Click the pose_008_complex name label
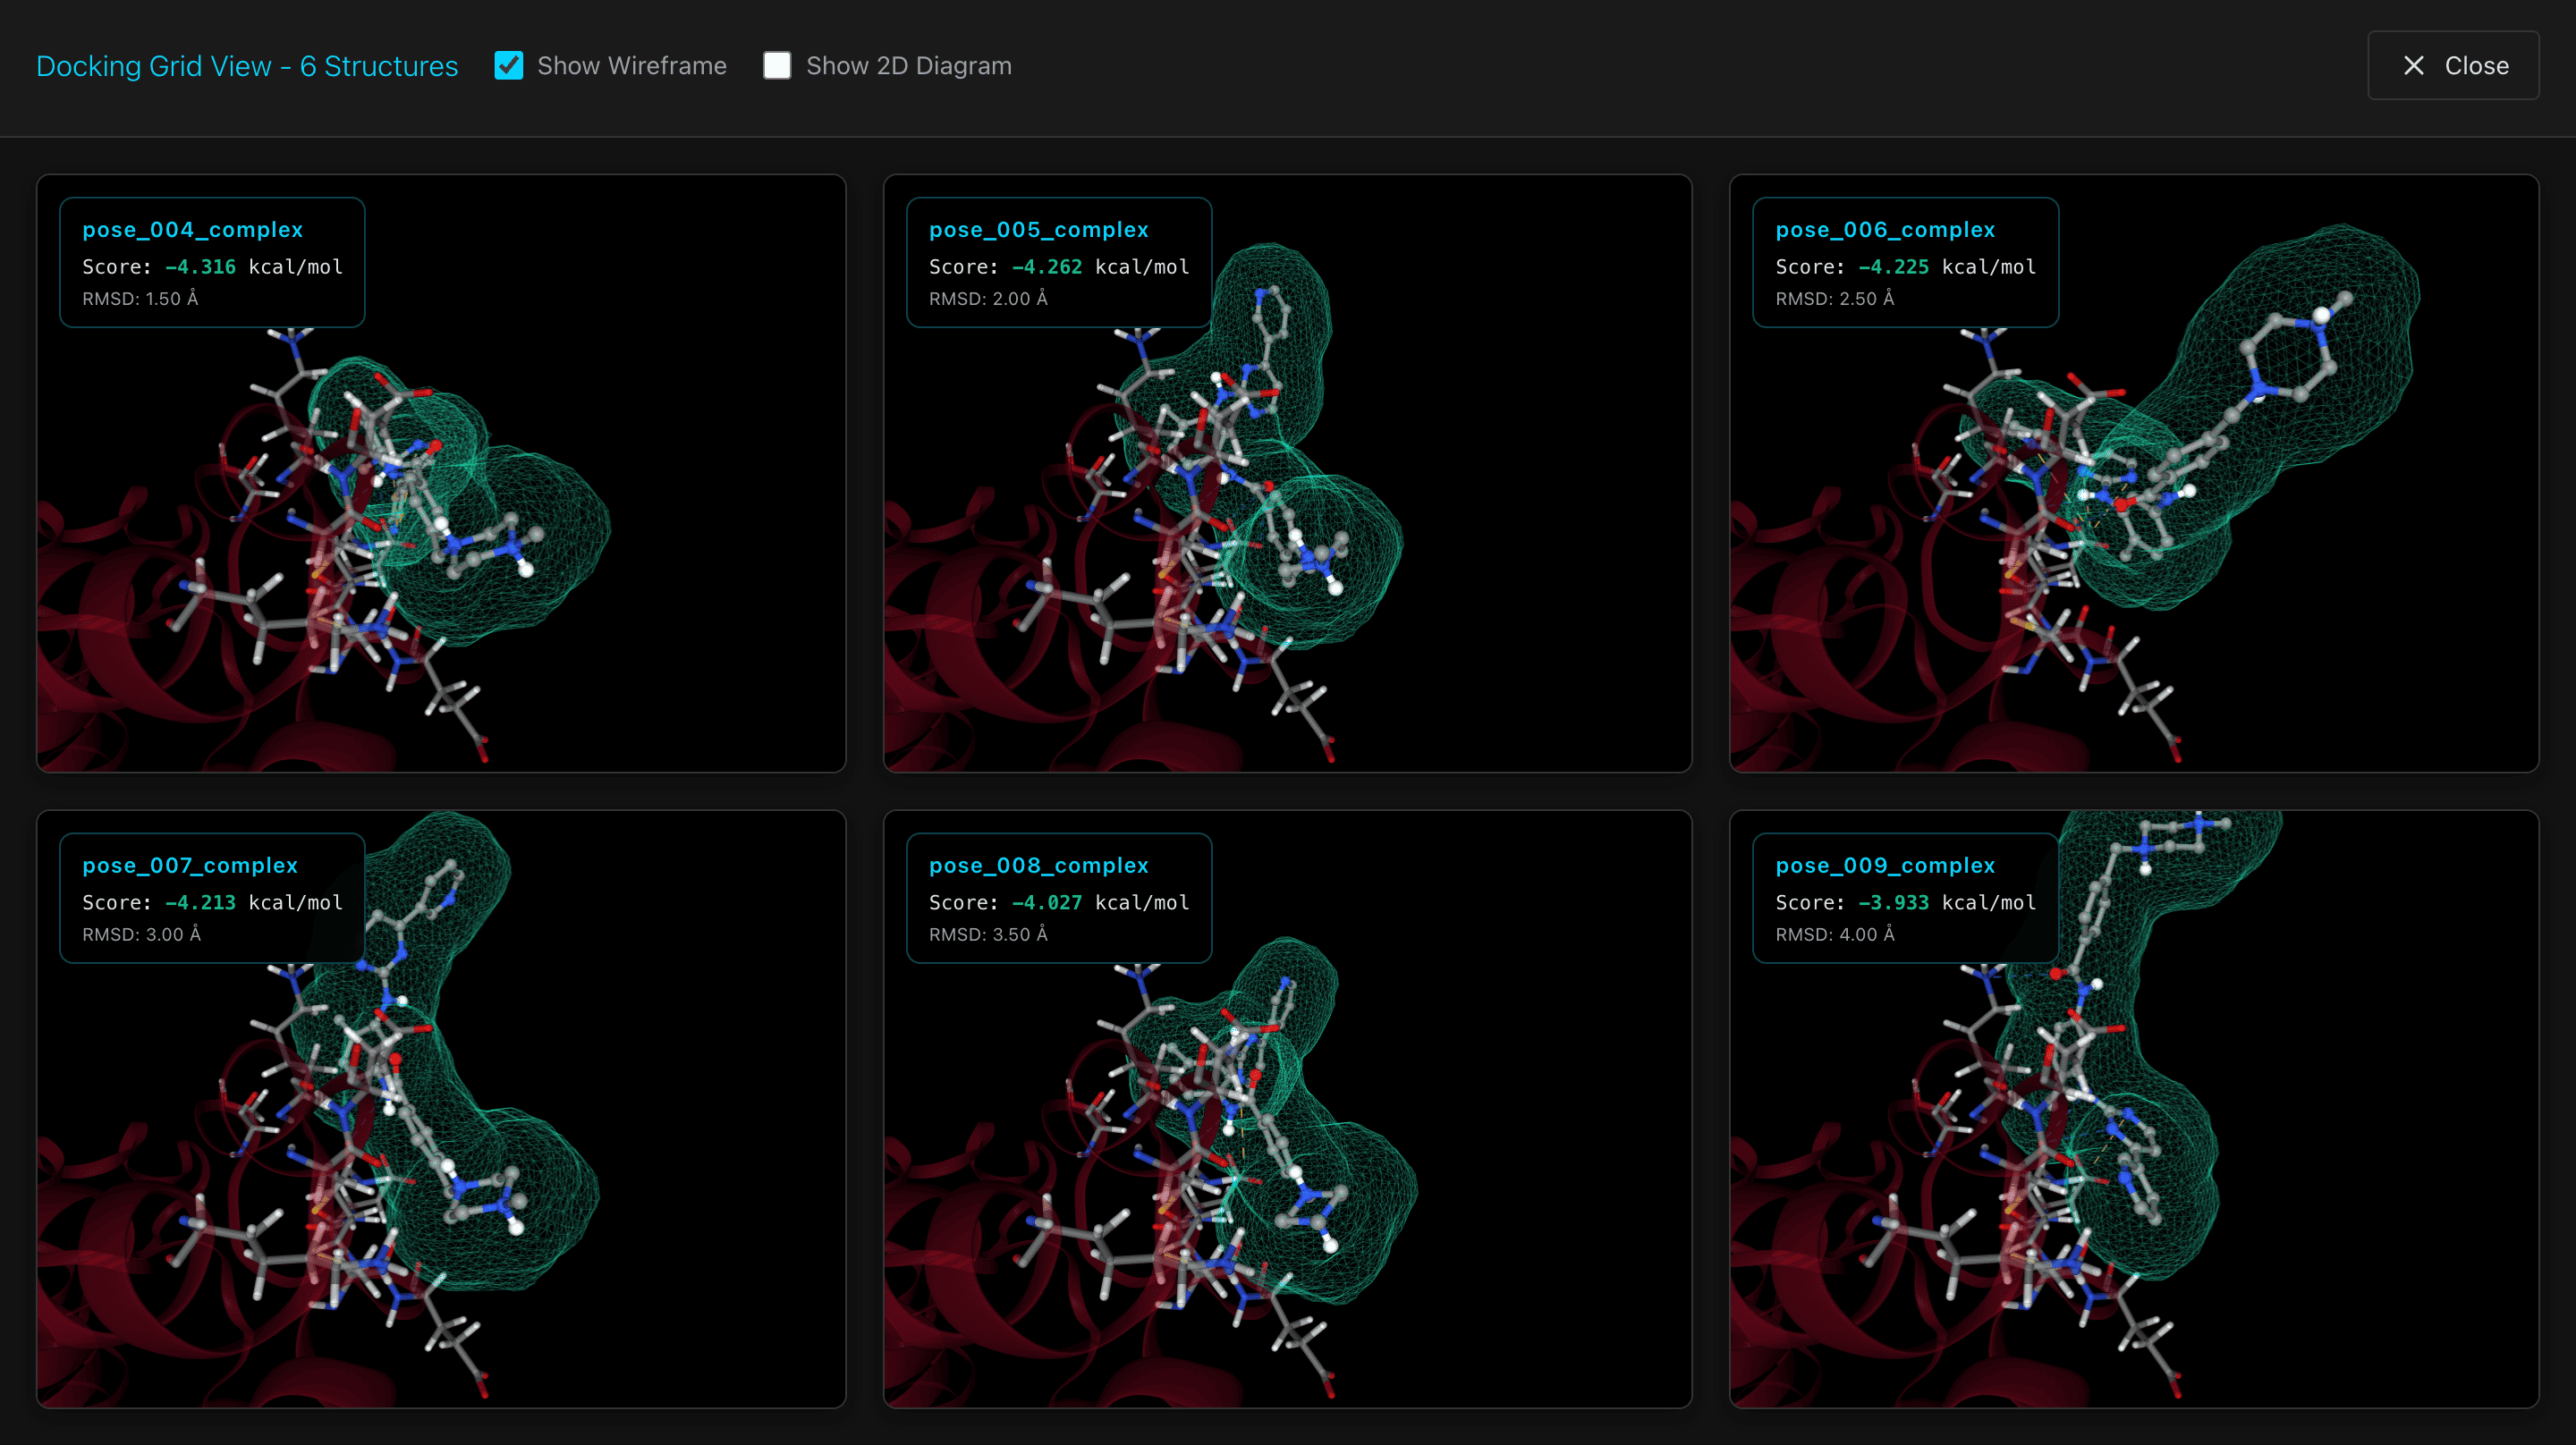This screenshot has width=2576, height=1445. [1038, 865]
